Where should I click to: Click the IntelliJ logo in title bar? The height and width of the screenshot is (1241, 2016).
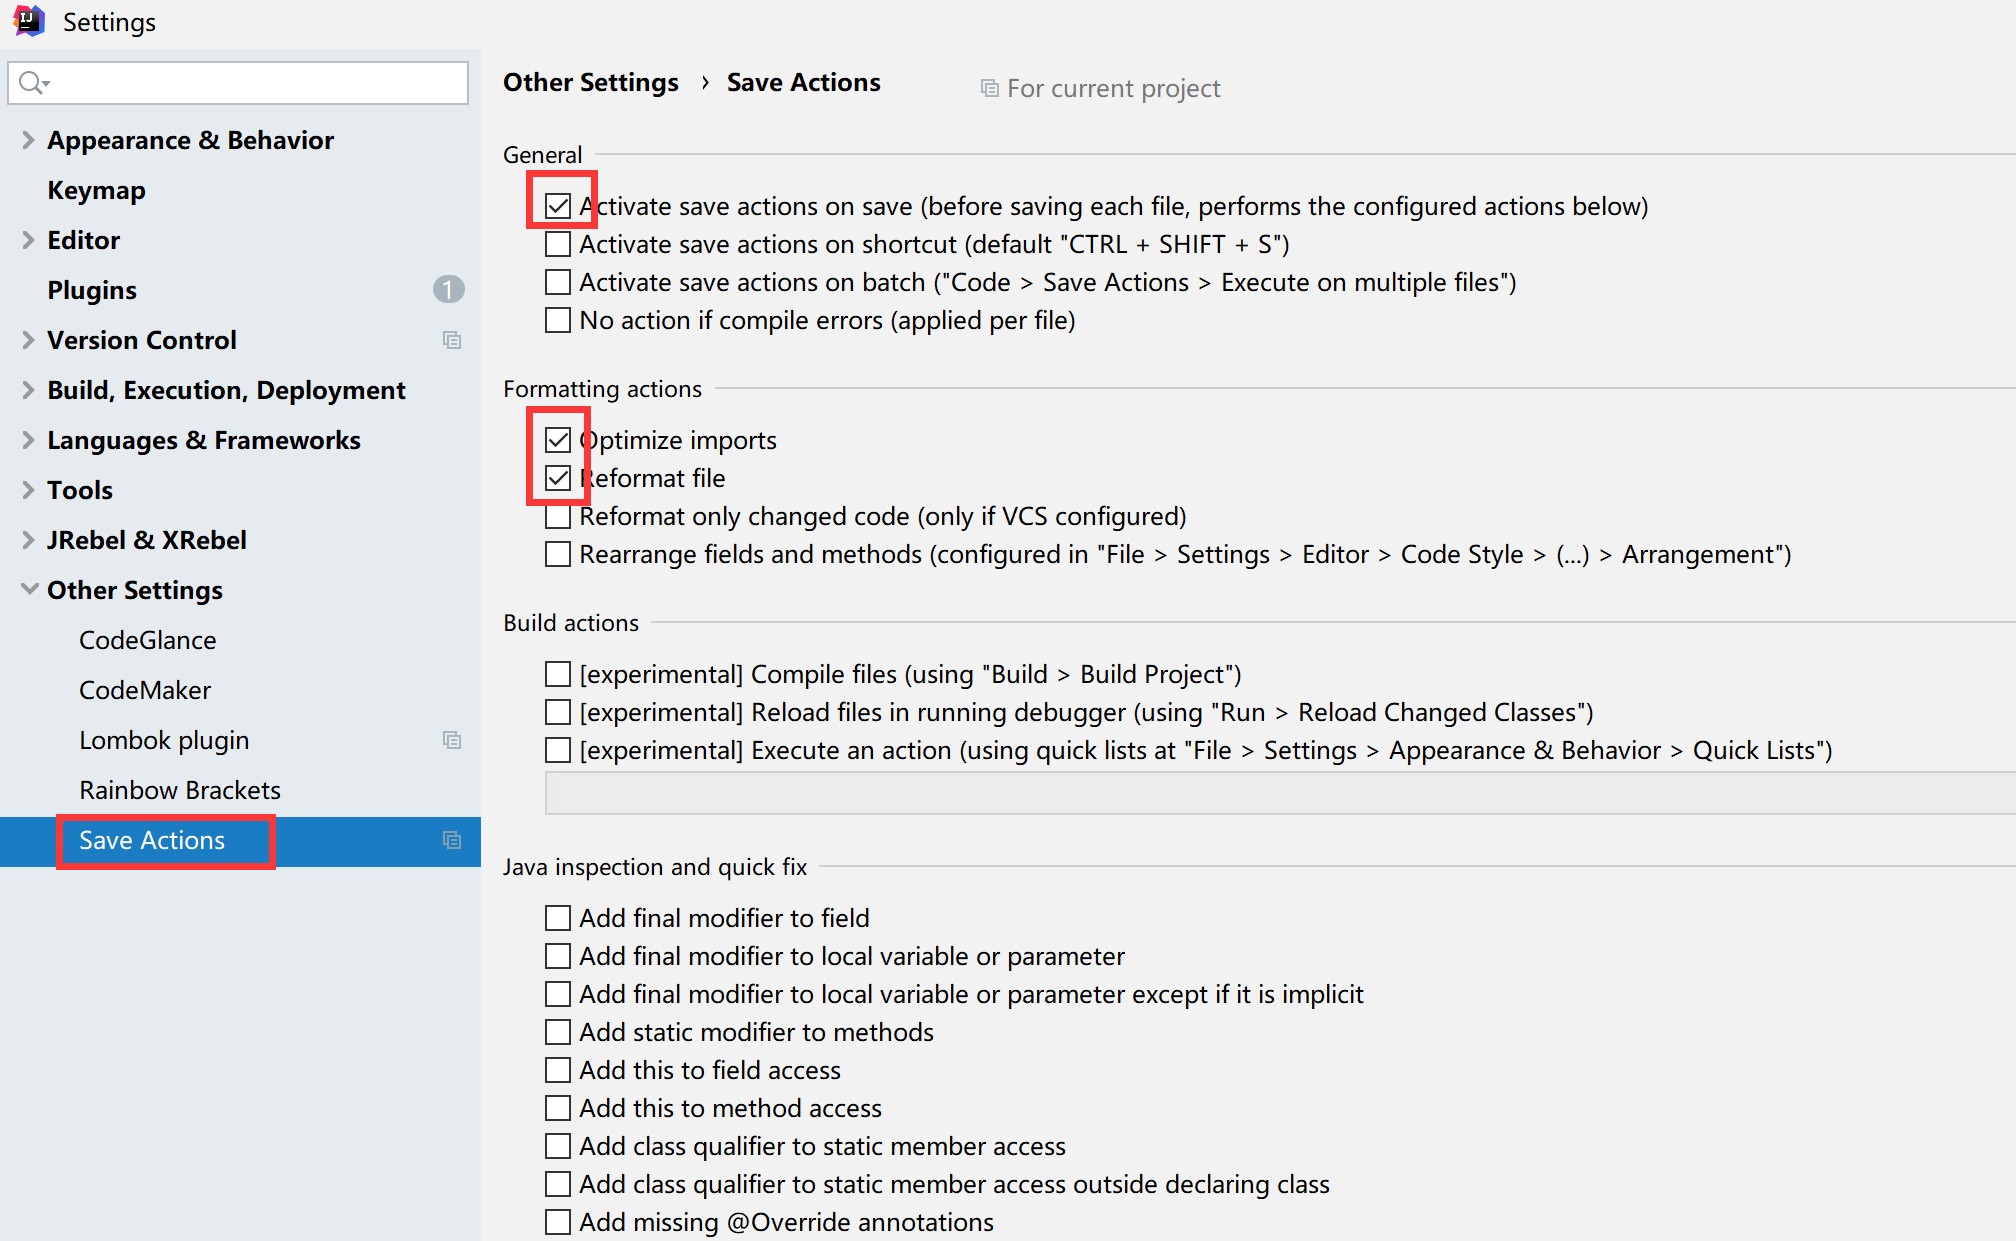click(x=29, y=21)
